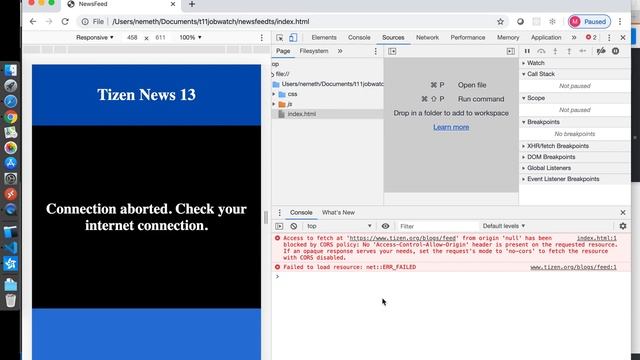Open the Default levels dropdown
640x360 pixels.
[504, 226]
